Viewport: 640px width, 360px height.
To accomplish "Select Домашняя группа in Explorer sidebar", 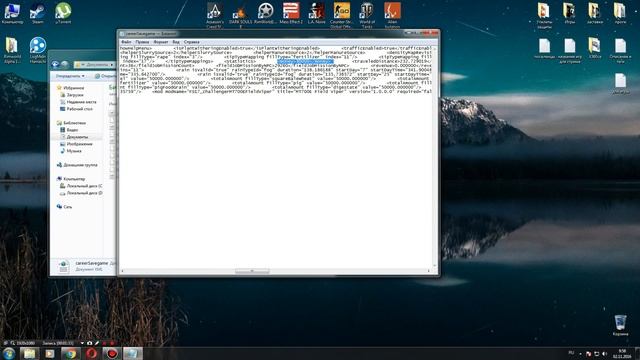I will (x=77, y=165).
